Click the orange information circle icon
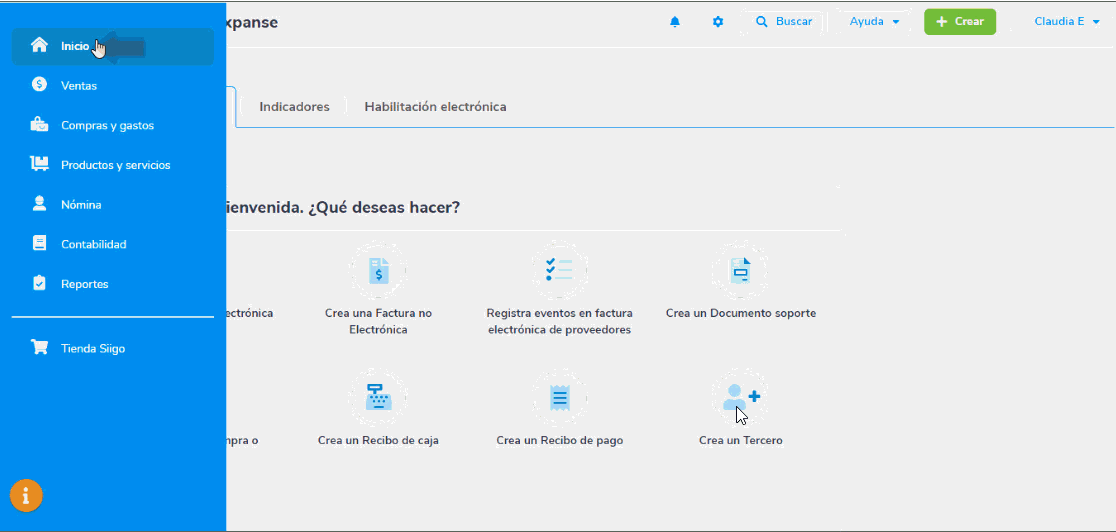 26,495
